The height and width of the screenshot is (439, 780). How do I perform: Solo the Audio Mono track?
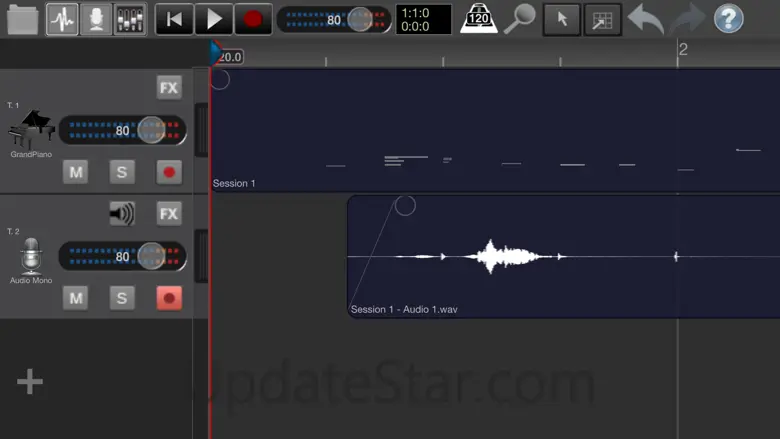[122, 298]
